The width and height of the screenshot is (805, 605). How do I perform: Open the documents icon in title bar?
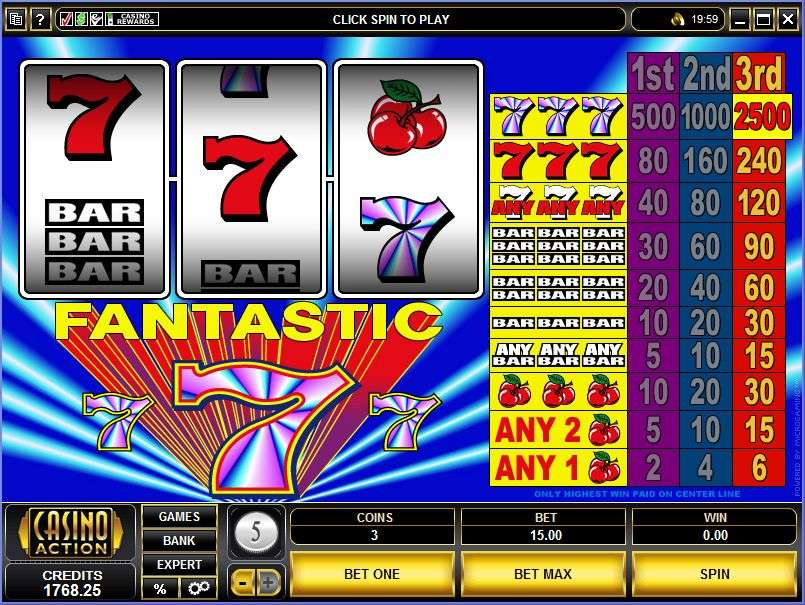pyautogui.click(x=15, y=20)
